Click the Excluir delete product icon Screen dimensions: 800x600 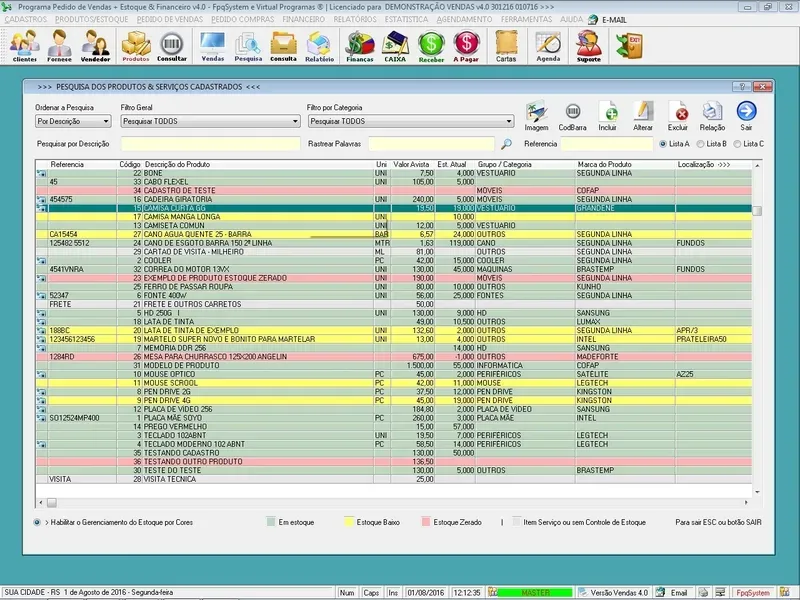[x=677, y=113]
